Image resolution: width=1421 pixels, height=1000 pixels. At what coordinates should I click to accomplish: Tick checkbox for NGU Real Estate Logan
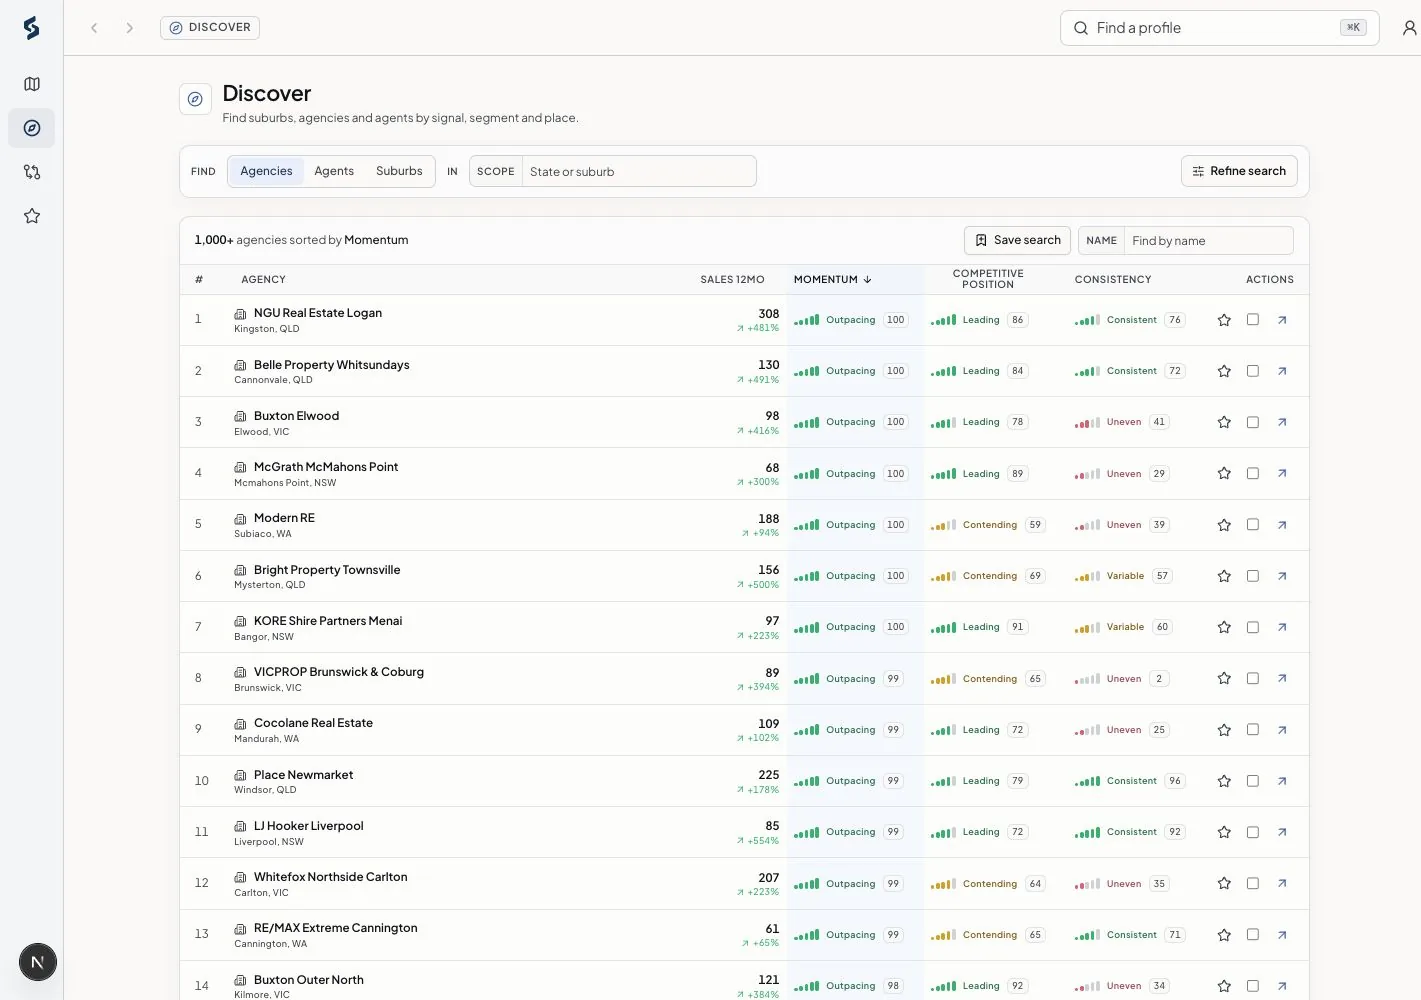pos(1253,320)
